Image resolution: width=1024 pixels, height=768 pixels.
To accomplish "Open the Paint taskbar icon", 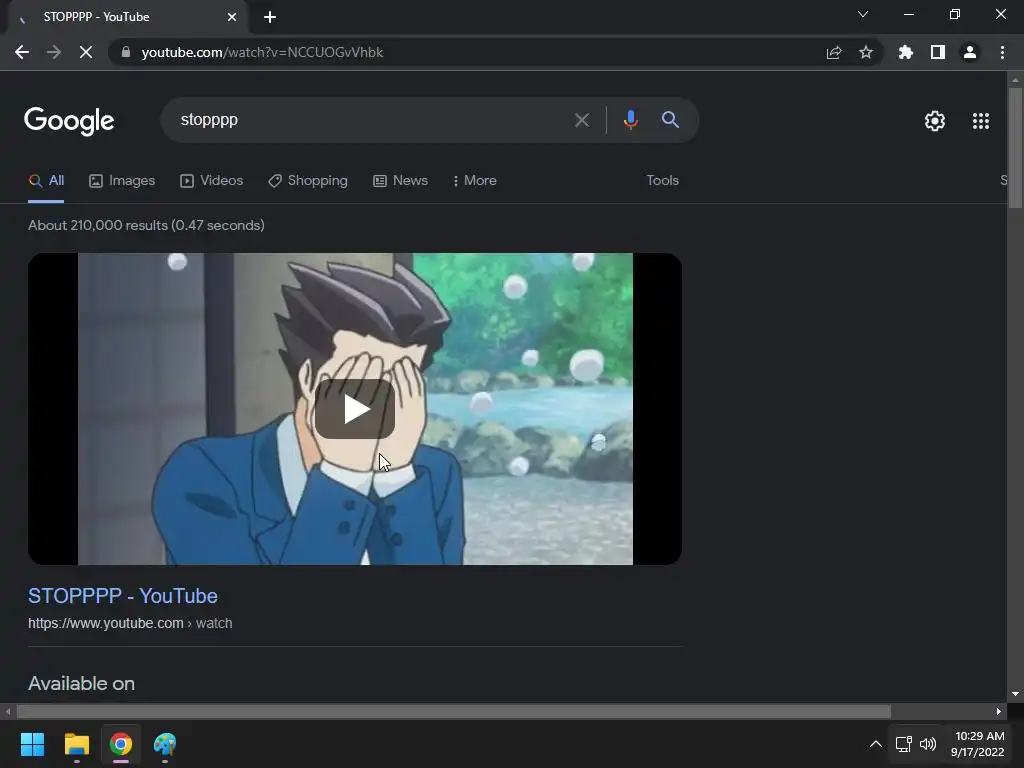I will coord(165,744).
